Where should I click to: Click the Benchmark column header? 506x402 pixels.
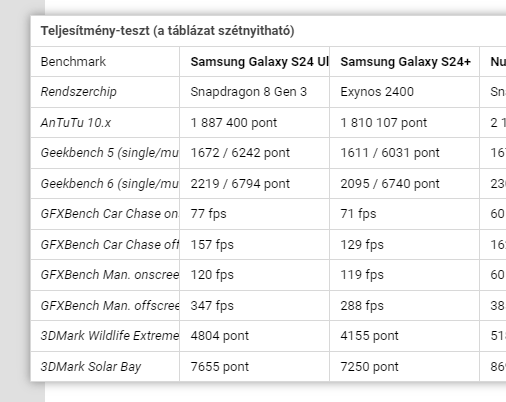[x=73, y=62]
